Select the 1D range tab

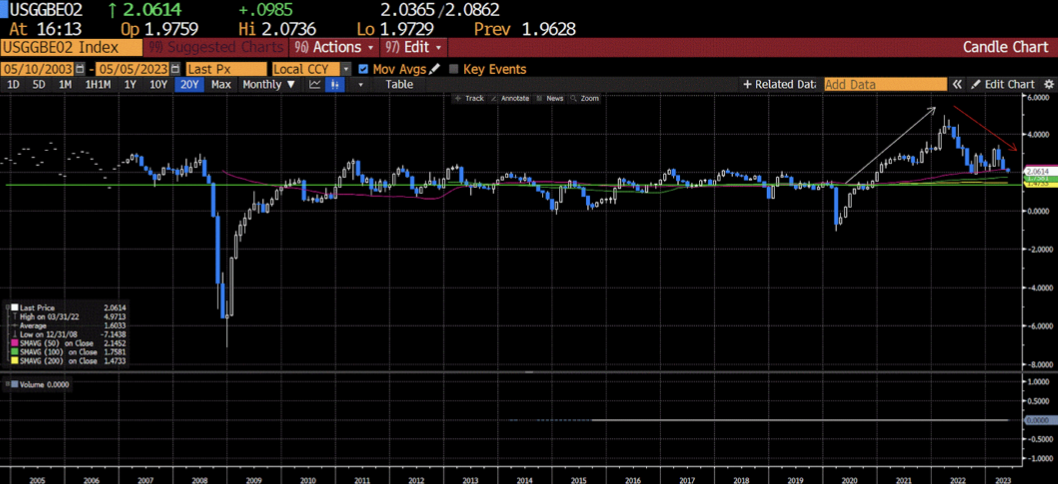pos(13,84)
